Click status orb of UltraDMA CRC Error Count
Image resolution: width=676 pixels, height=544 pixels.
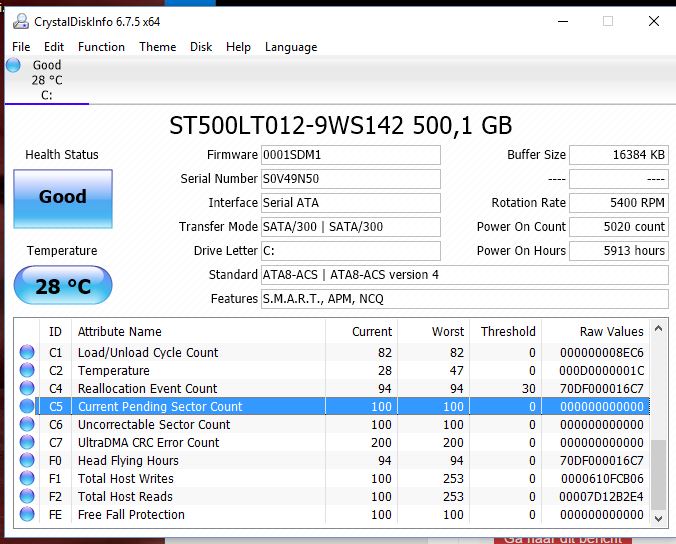pyautogui.click(x=27, y=442)
